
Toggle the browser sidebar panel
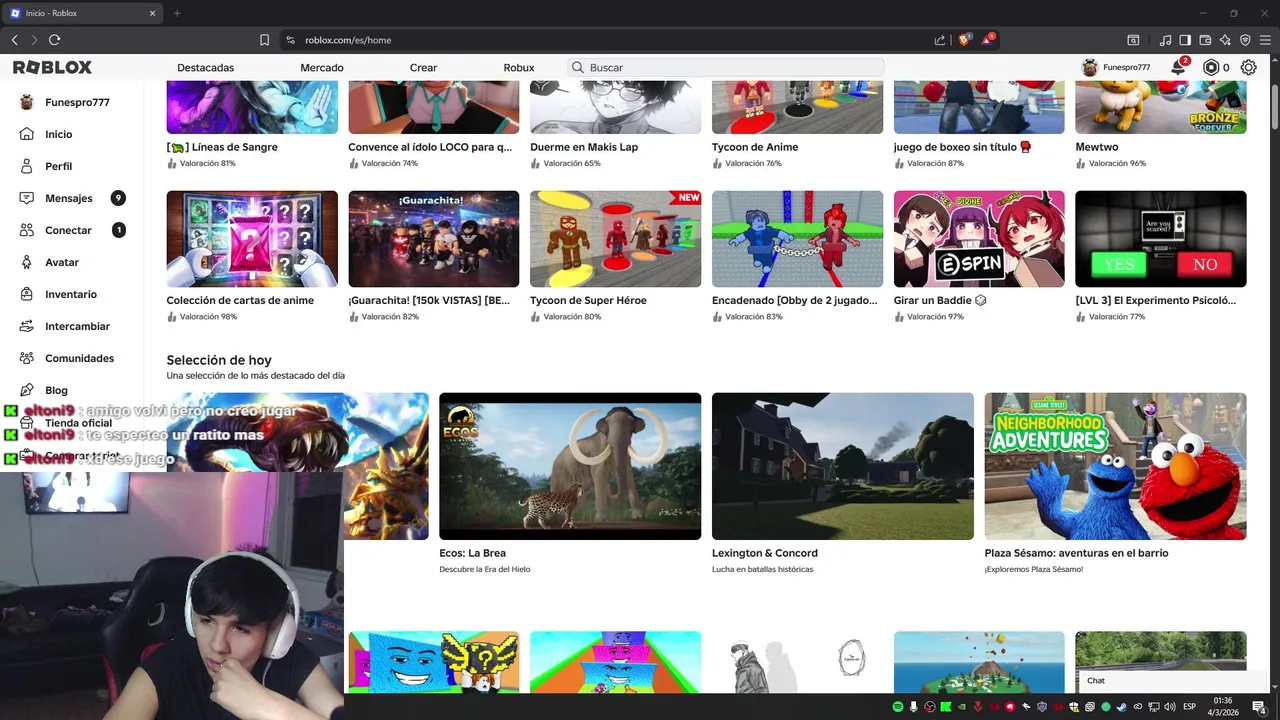tap(1185, 40)
